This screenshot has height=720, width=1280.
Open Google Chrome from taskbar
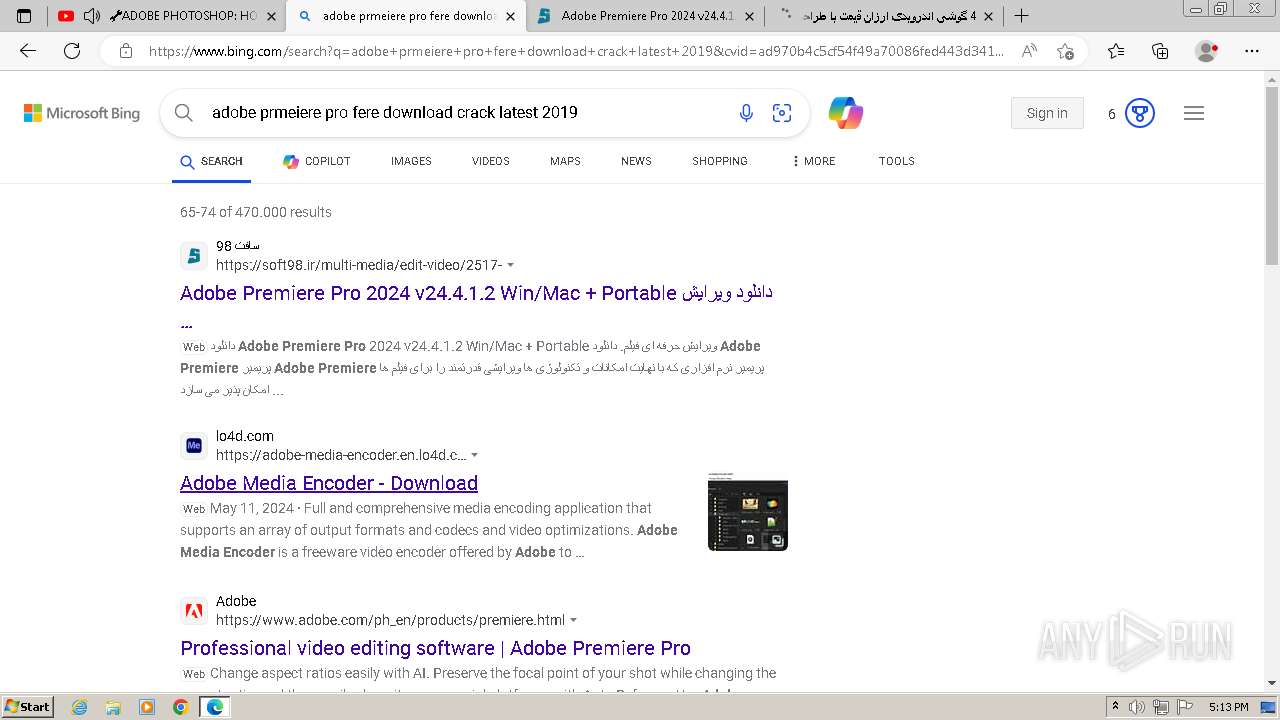pyautogui.click(x=180, y=707)
